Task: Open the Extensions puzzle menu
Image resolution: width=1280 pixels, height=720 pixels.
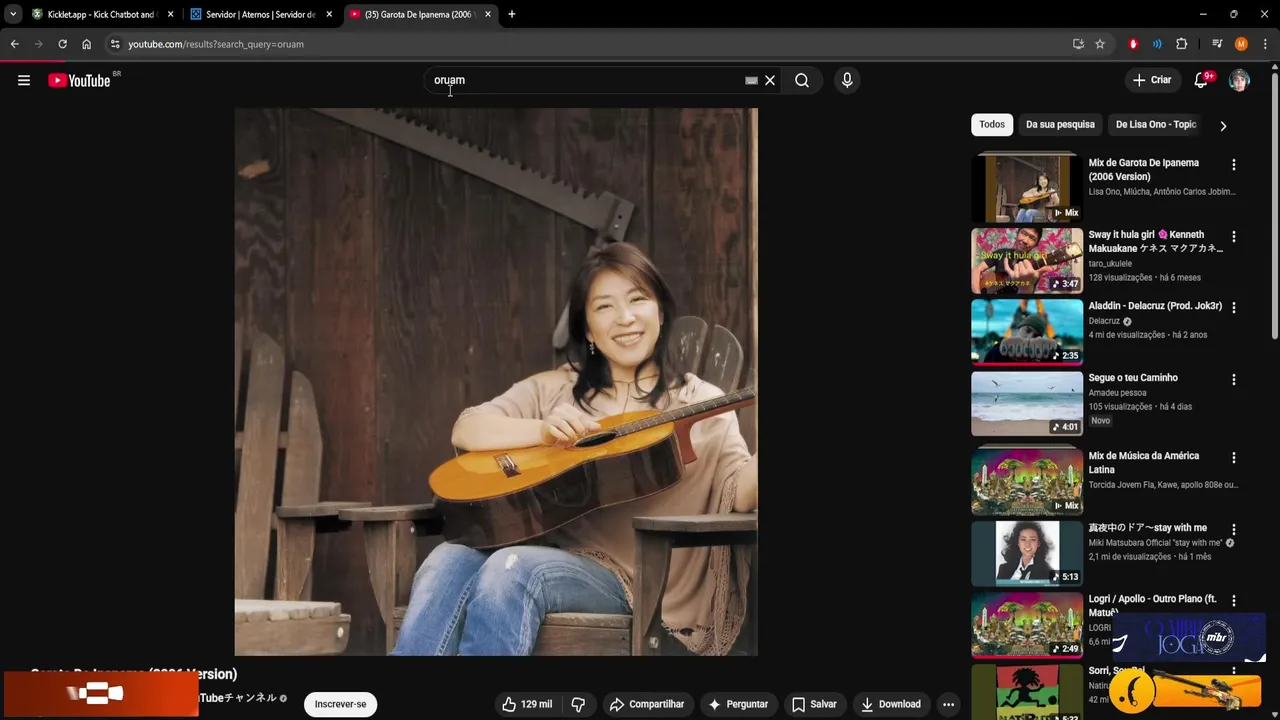Action: tap(1182, 44)
